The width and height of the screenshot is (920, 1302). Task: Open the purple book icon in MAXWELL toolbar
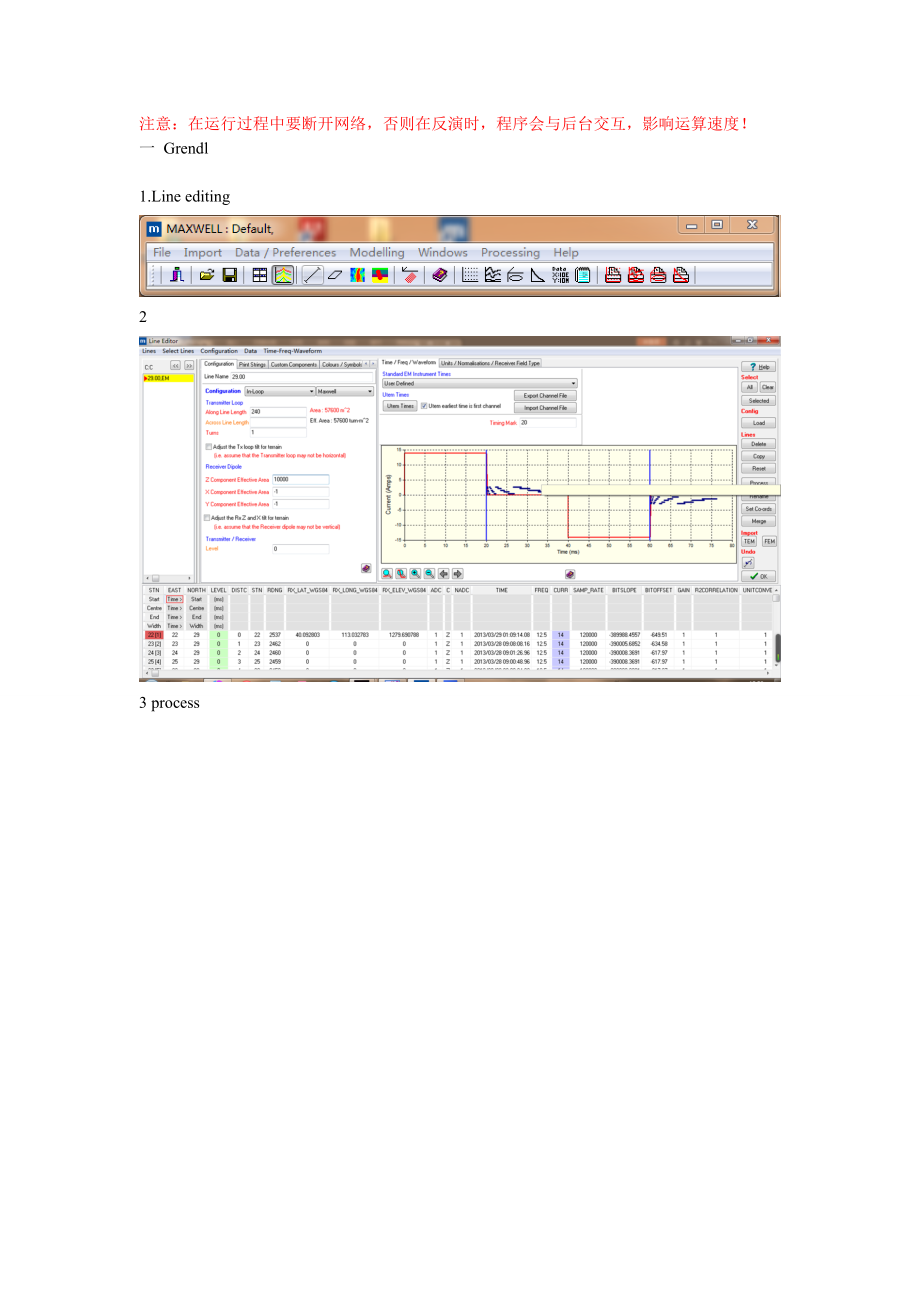tap(439, 275)
